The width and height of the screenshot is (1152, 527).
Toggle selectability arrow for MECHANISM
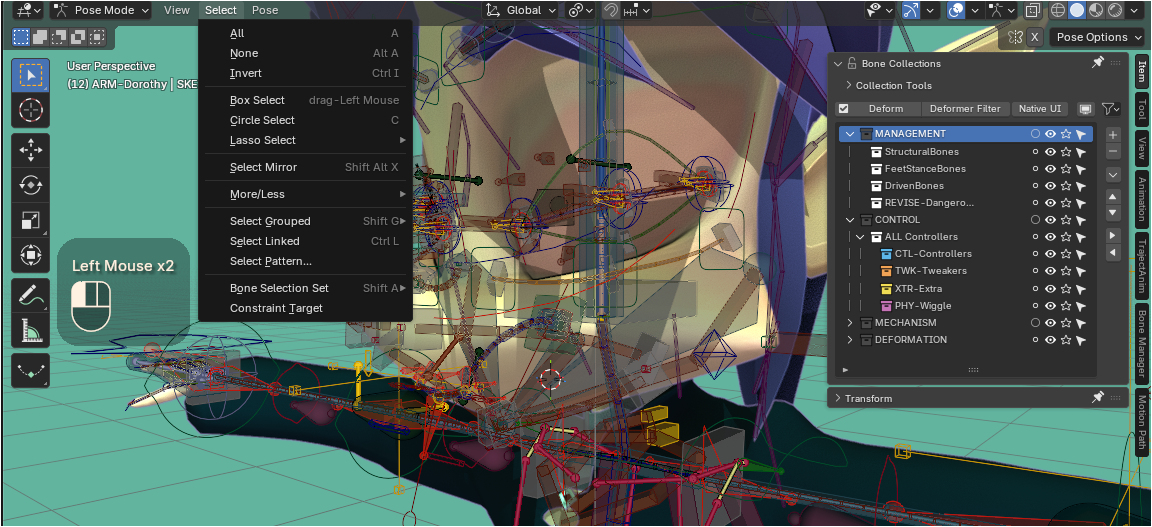(1081, 323)
